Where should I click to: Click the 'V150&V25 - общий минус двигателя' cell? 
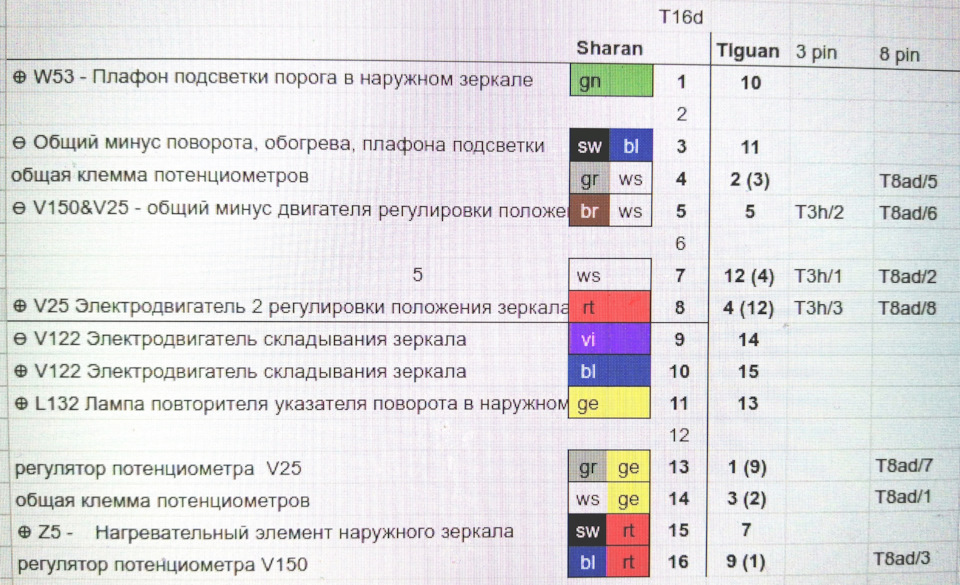(290, 209)
